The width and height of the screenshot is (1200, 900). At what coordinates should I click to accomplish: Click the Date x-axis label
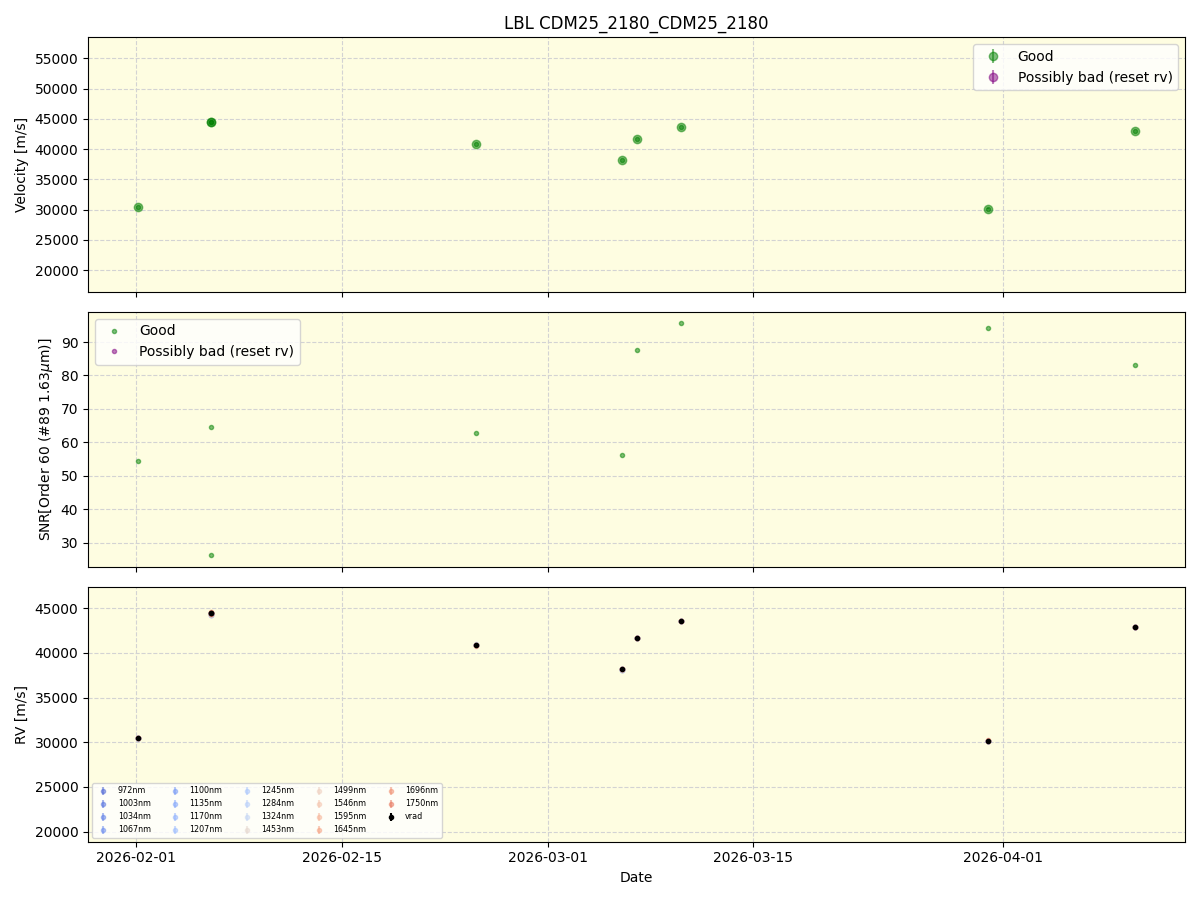pos(636,877)
